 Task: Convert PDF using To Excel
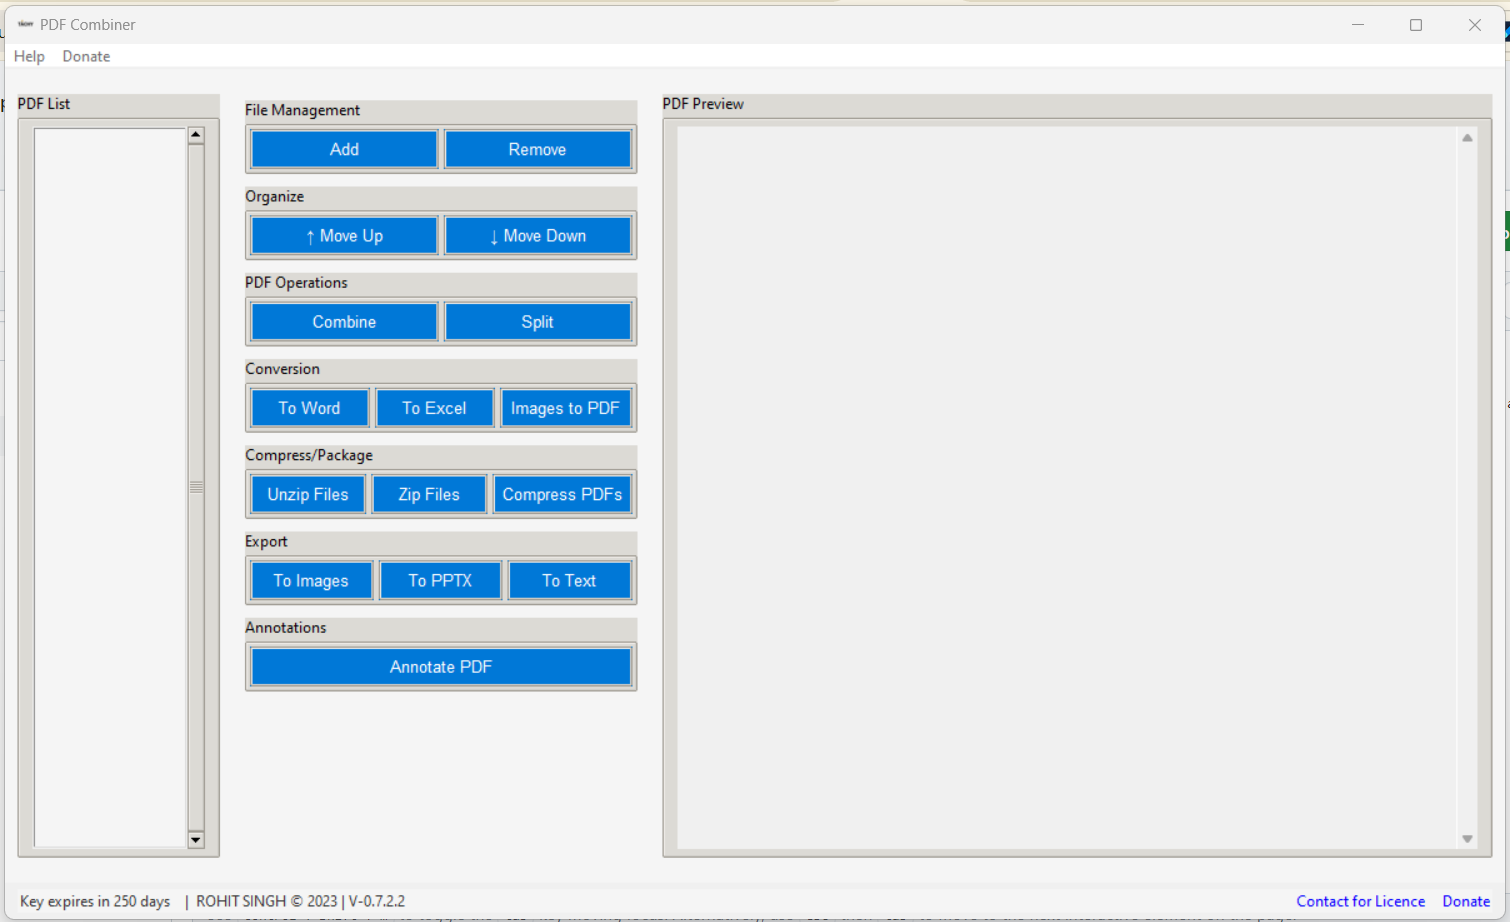[434, 408]
